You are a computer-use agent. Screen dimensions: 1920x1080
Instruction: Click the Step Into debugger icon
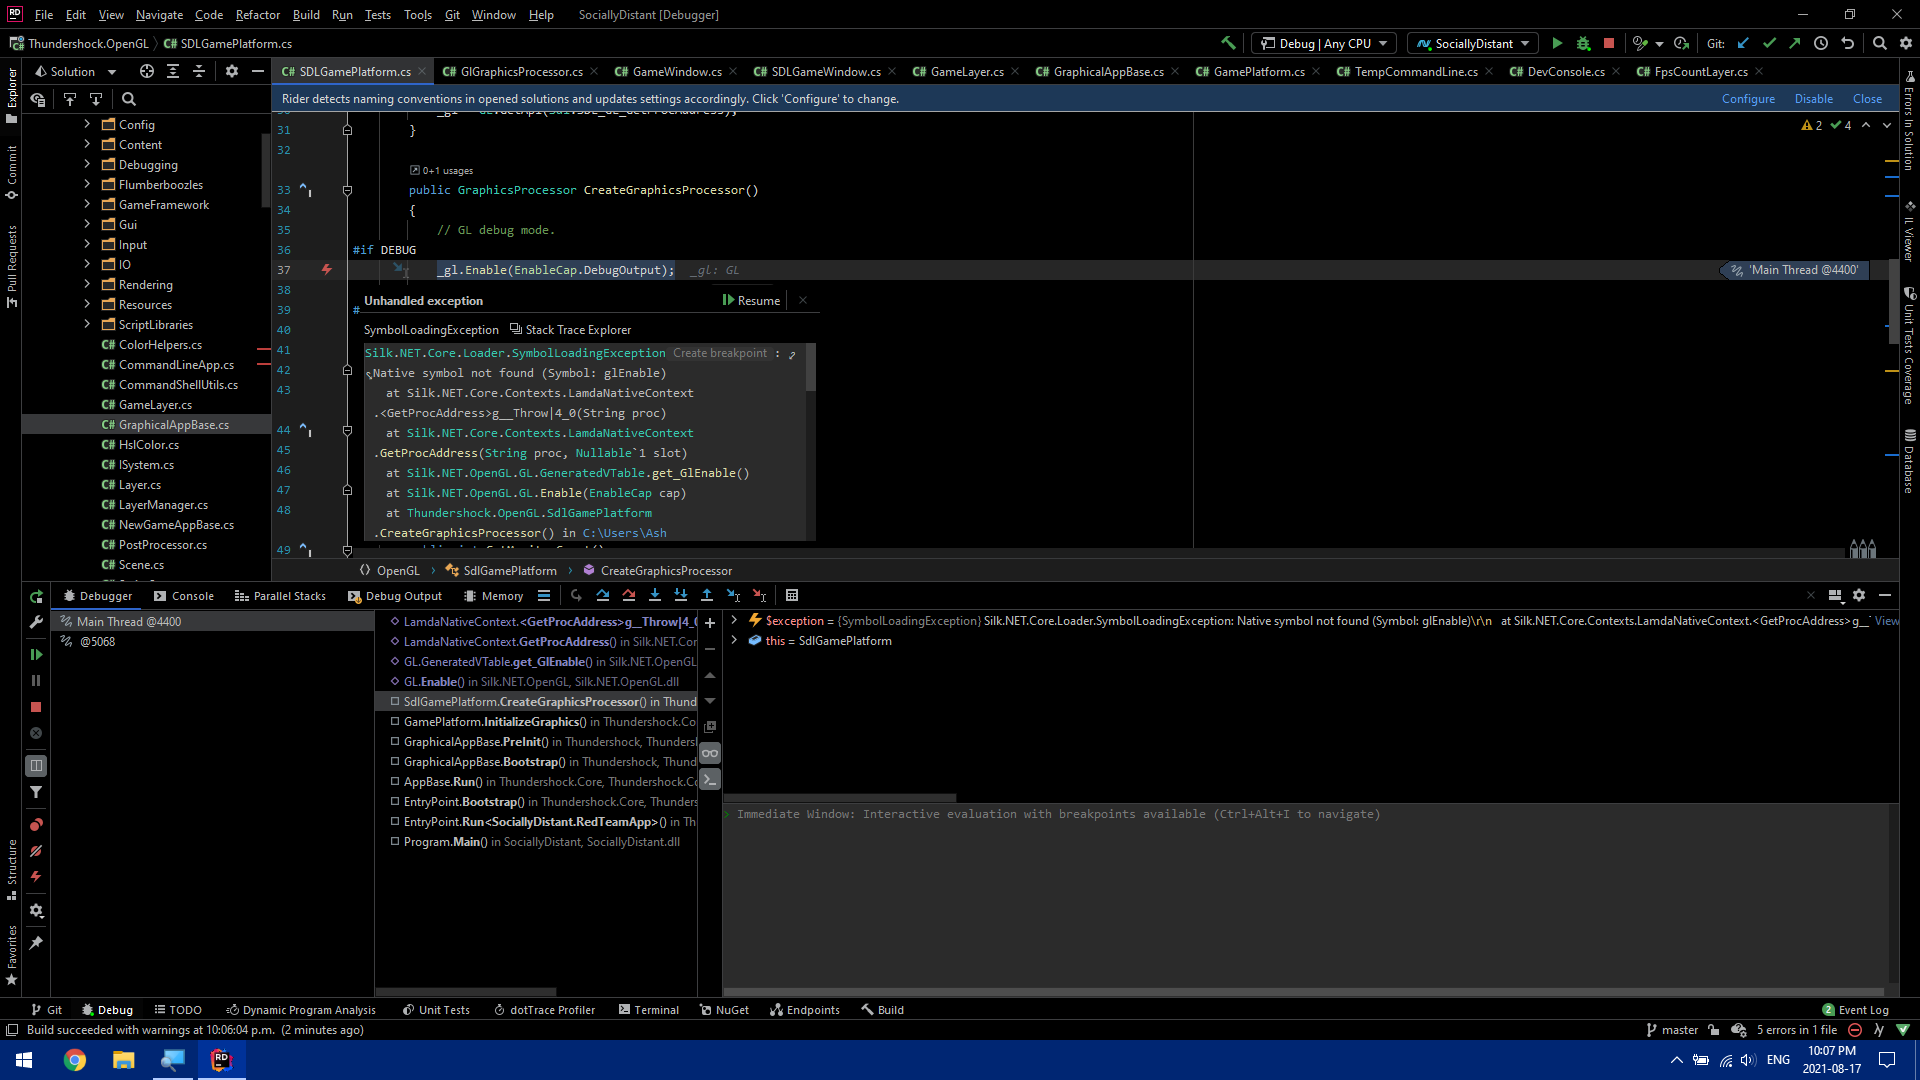click(x=654, y=596)
